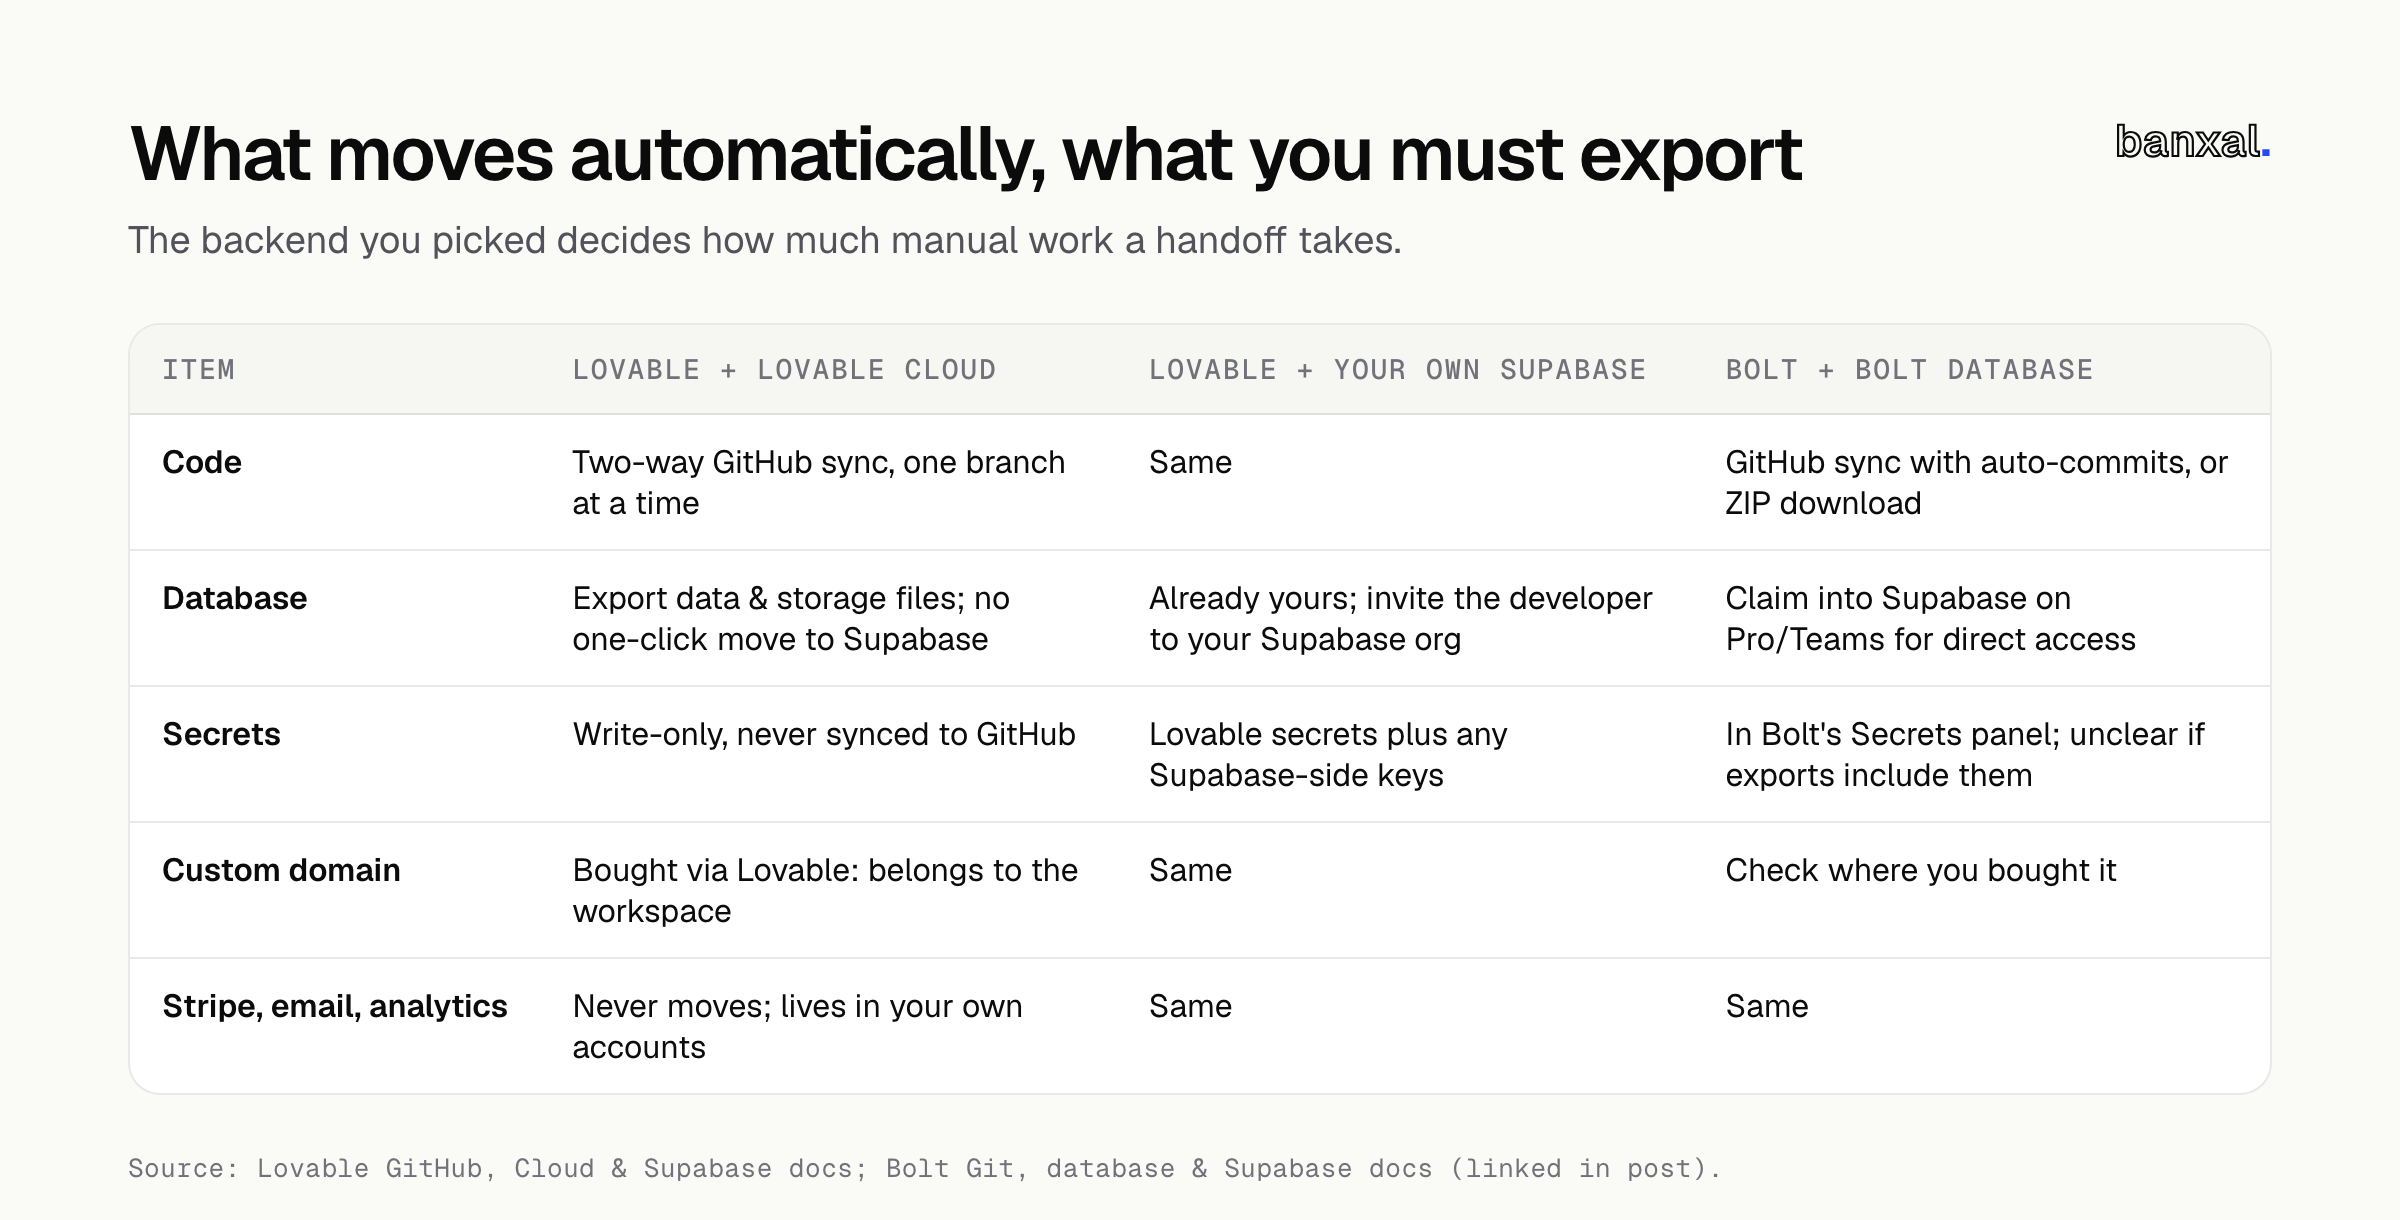Click the 'LOVABLE + LOVABLE CLOUD' column header
The width and height of the screenshot is (2400, 1220).
(x=784, y=370)
